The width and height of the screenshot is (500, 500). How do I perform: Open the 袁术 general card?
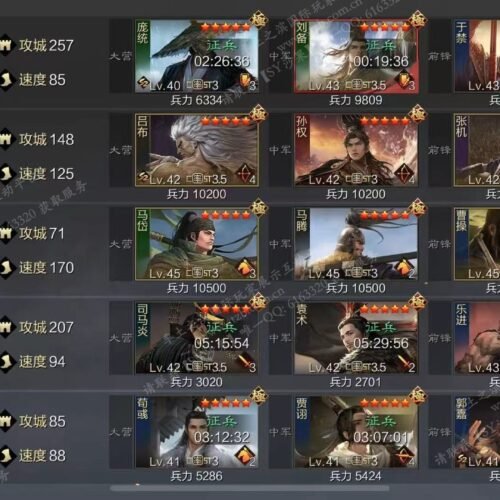[x=356, y=338]
